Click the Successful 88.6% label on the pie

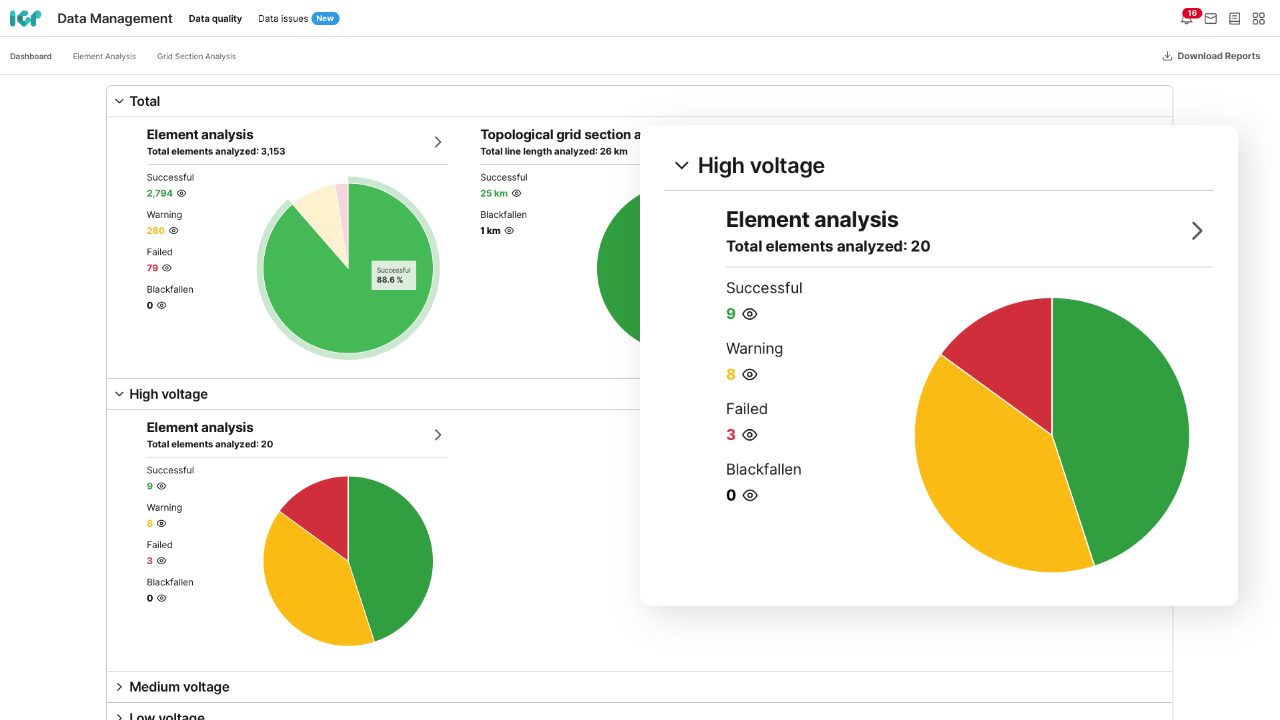pyautogui.click(x=394, y=273)
